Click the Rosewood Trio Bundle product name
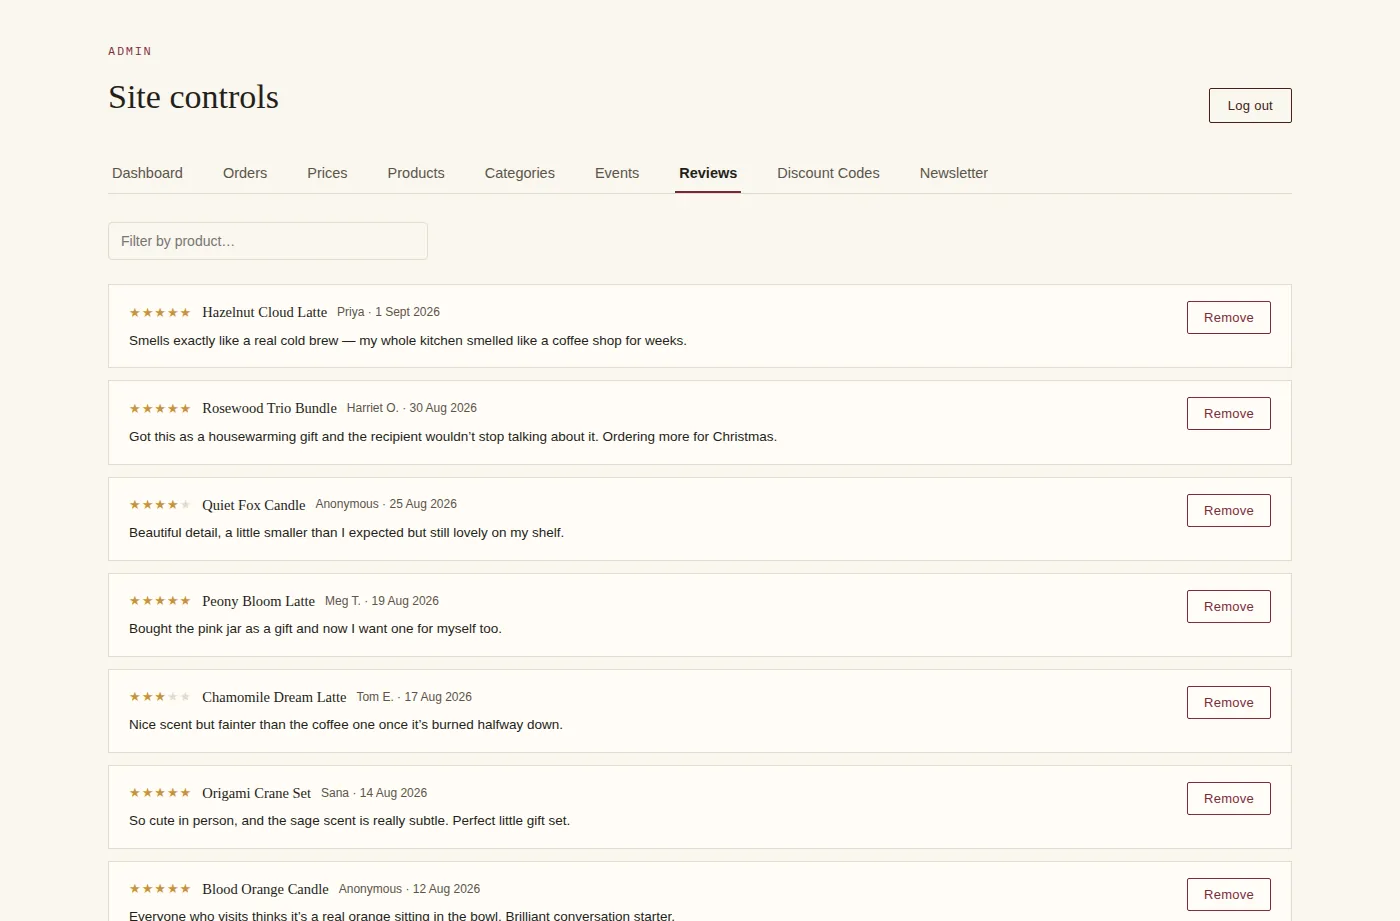Viewport: 1400px width, 921px height. (269, 408)
